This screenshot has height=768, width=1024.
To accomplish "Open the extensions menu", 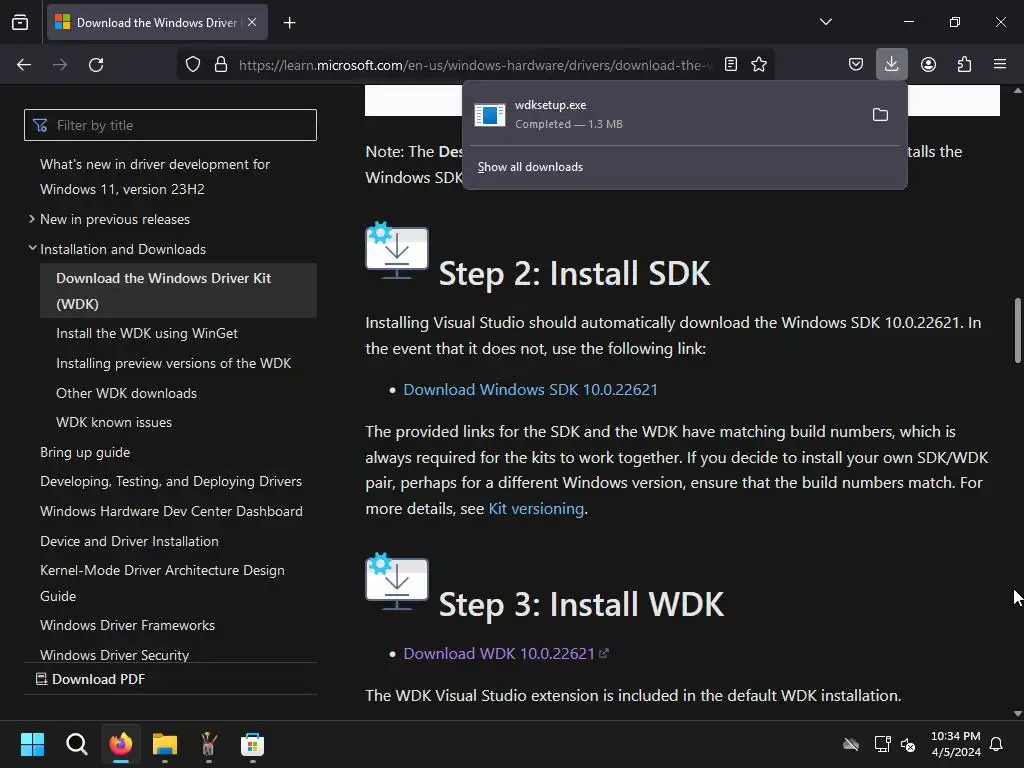I will coord(964,65).
